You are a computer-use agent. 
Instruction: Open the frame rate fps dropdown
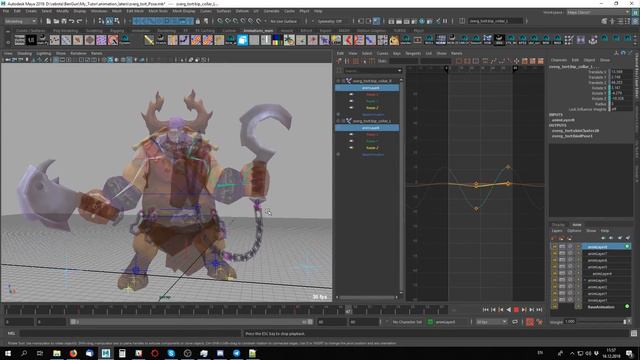click(491, 322)
